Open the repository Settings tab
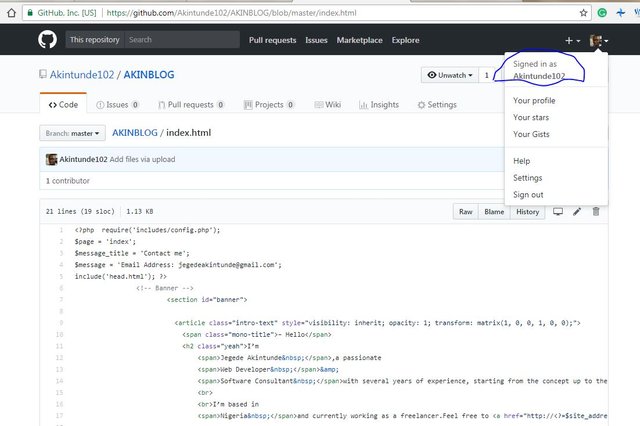This screenshot has width=640, height=426. click(437, 105)
